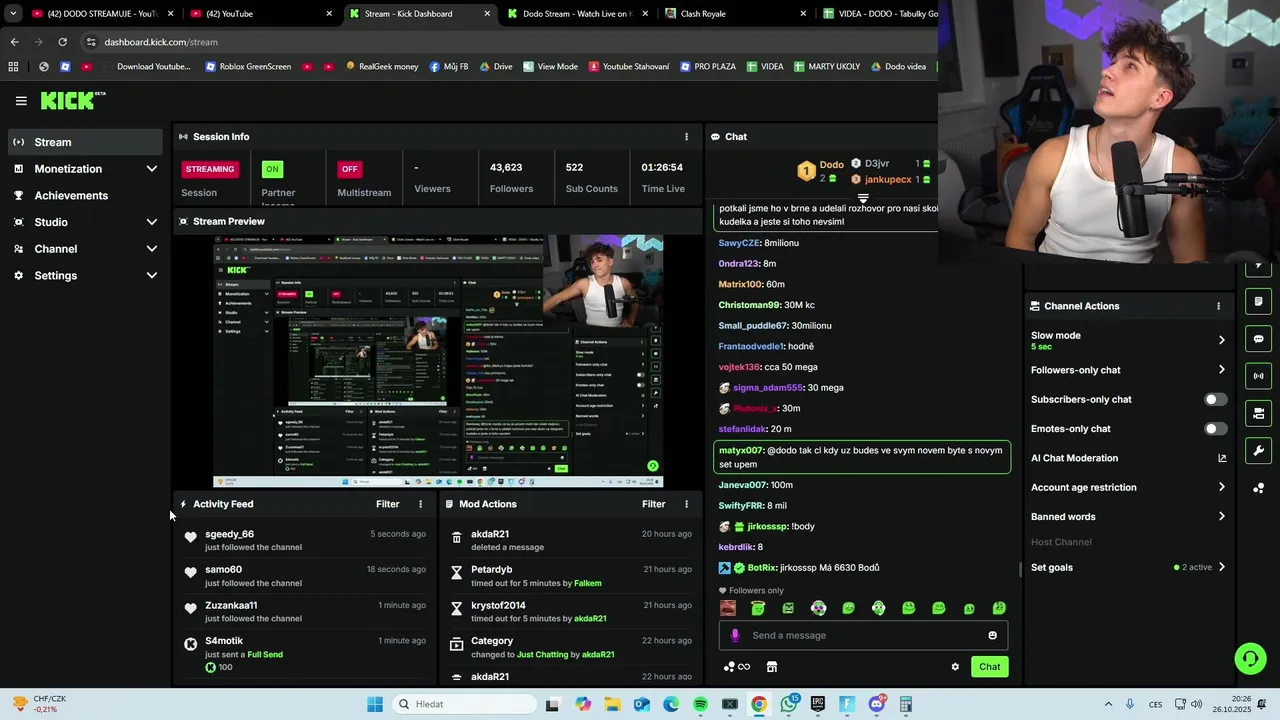The width and height of the screenshot is (1280, 720).
Task: Click the microphone icon in message box
Action: (x=735, y=635)
